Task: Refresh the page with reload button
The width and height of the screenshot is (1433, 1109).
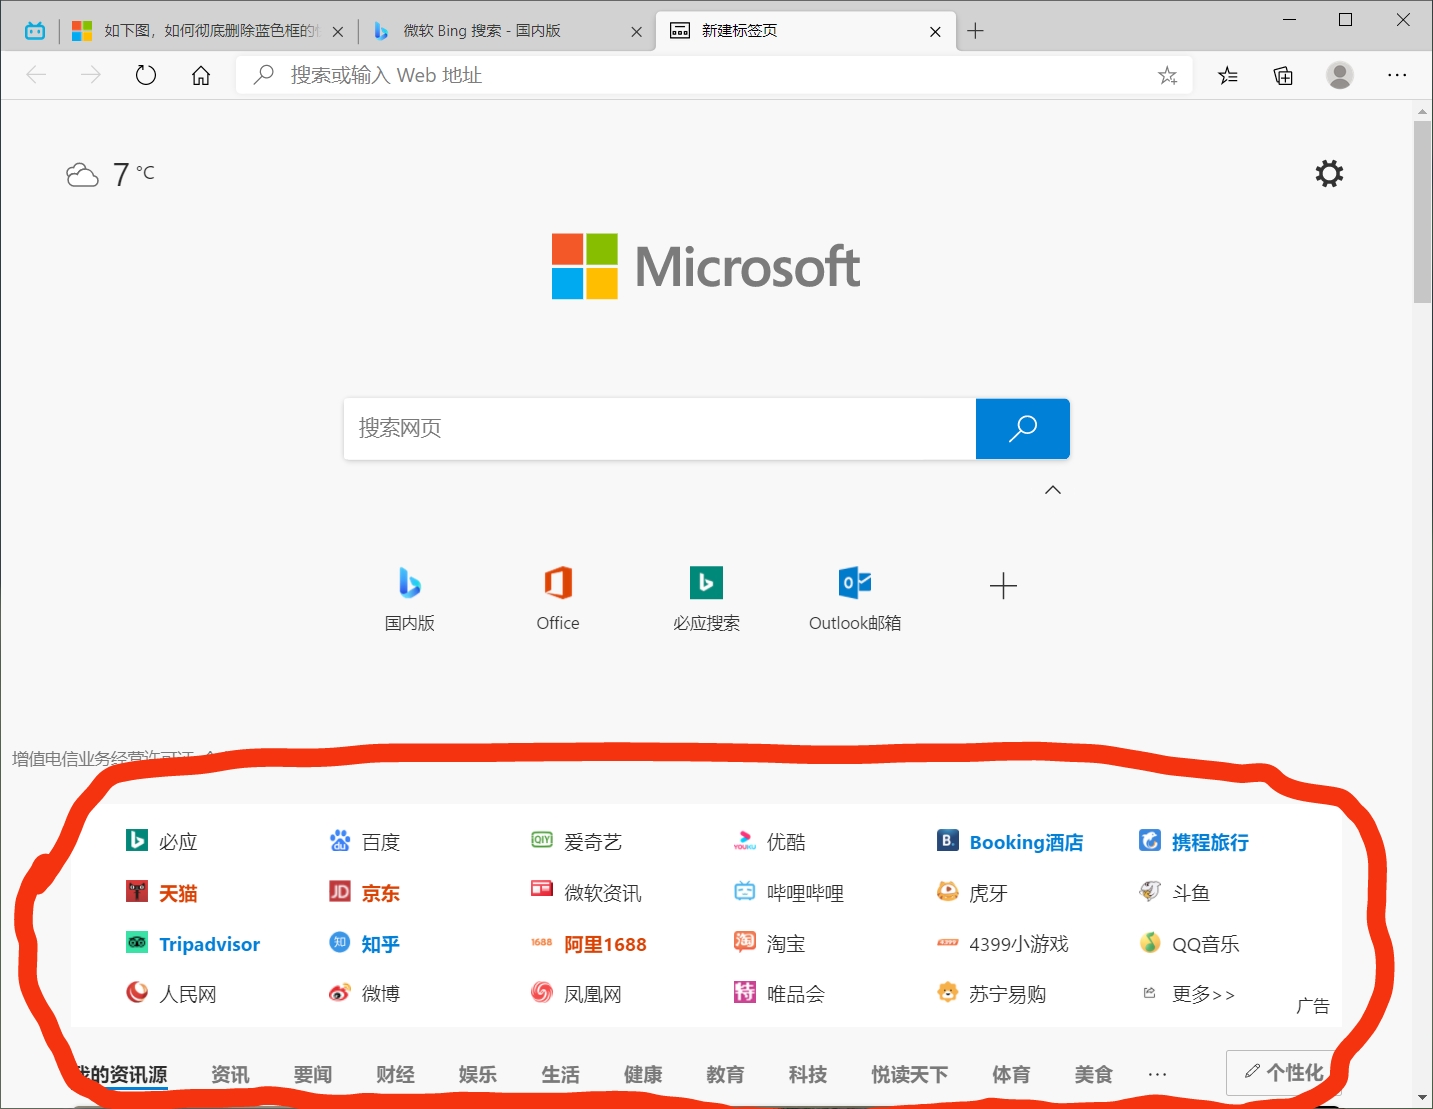Action: pos(146,75)
